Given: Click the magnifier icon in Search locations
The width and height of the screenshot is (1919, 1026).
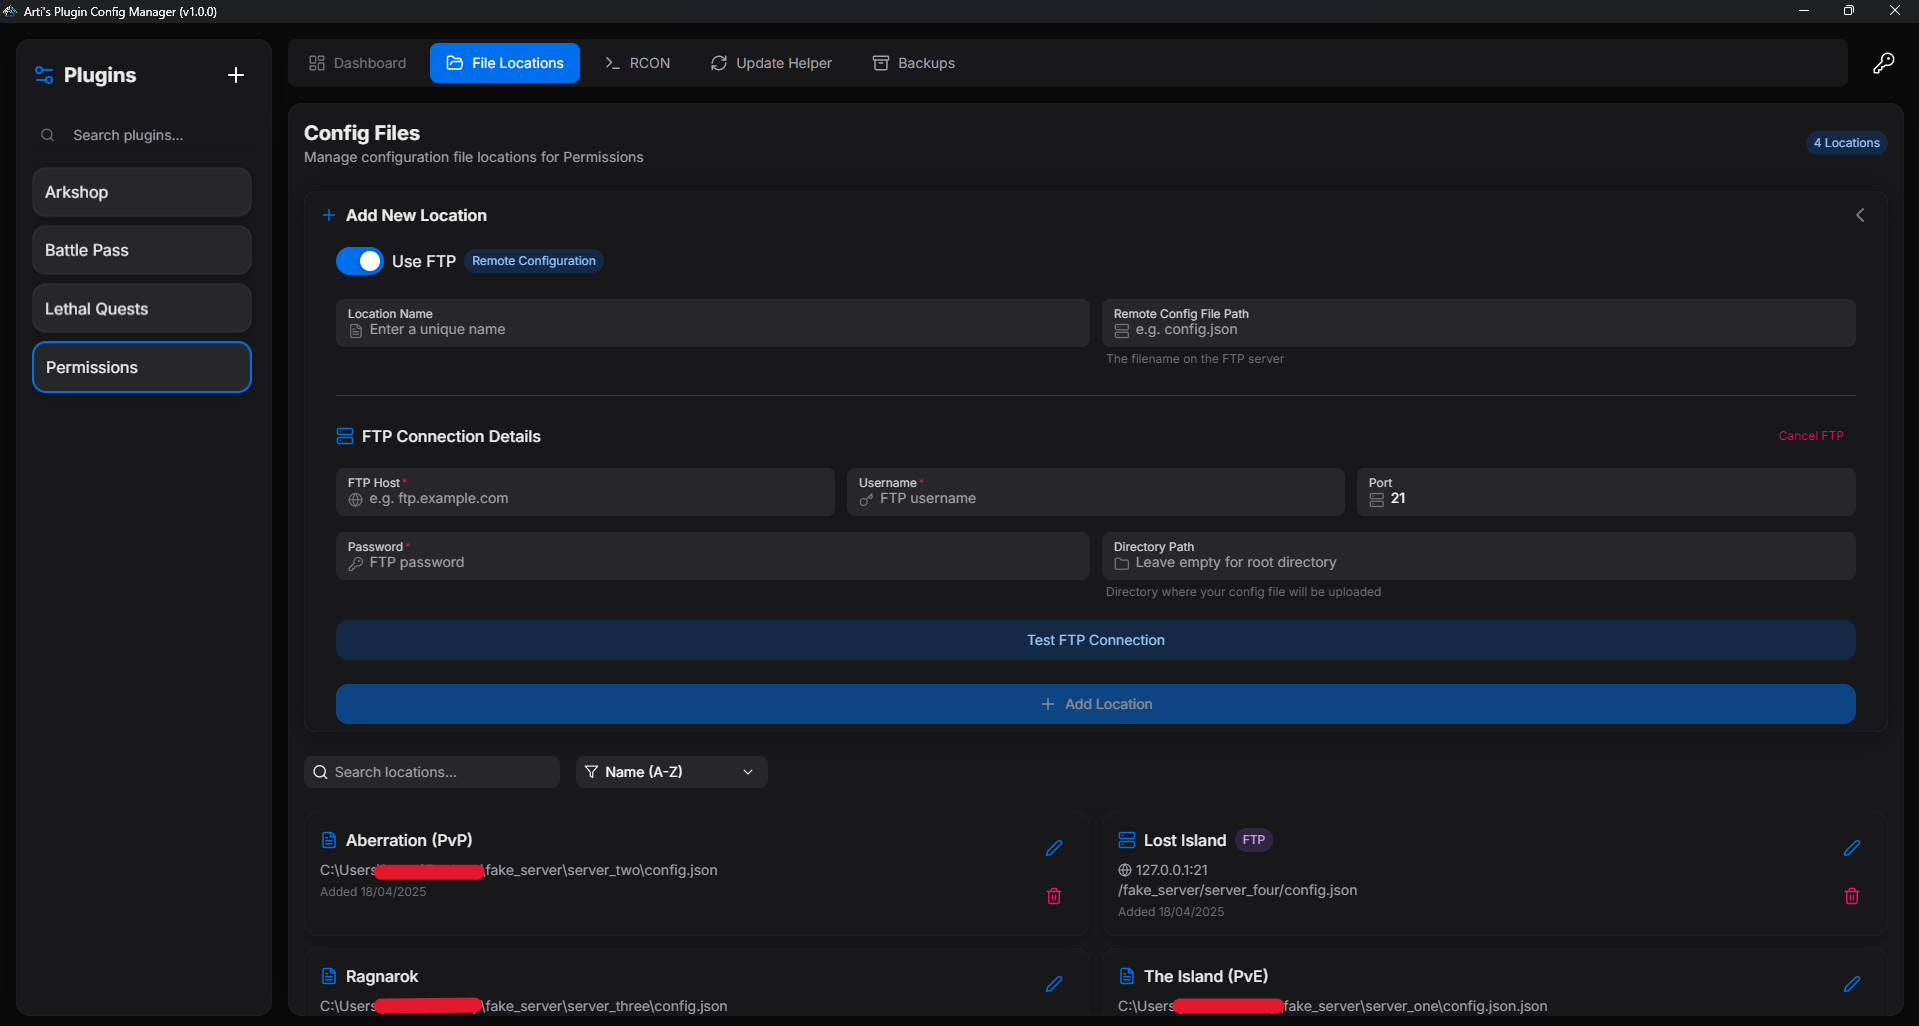Looking at the screenshot, I should click(320, 772).
